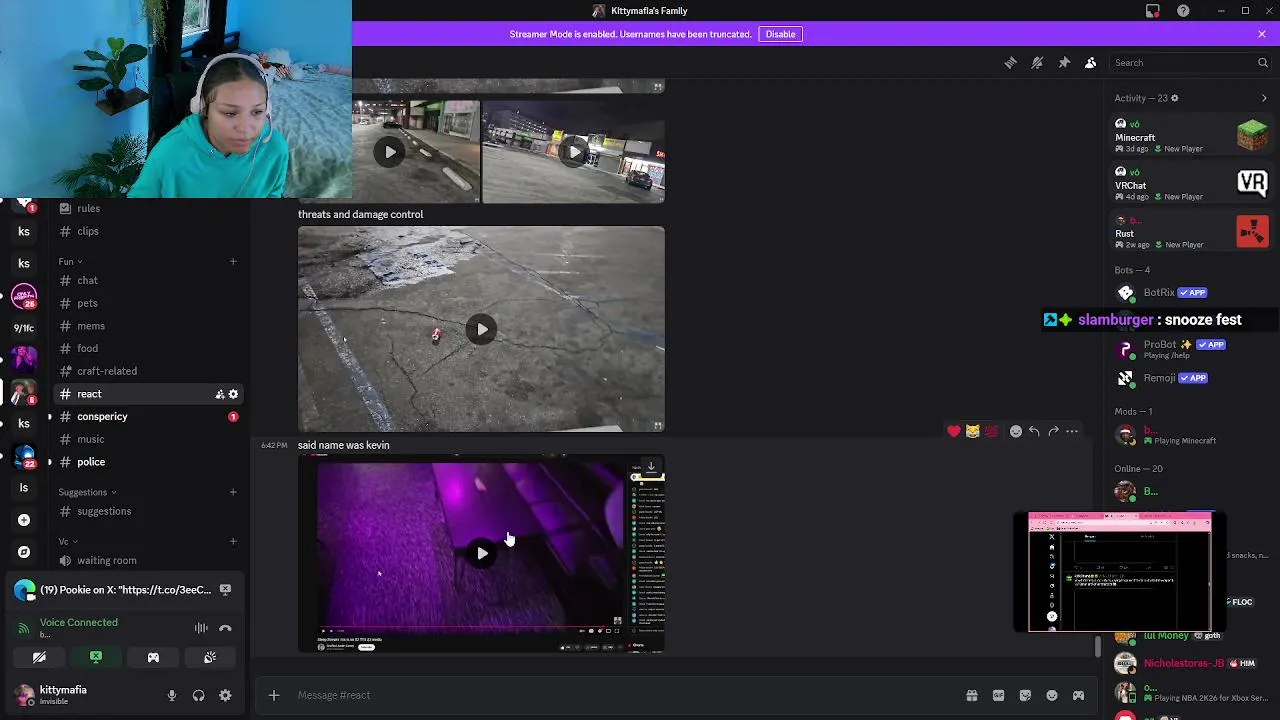Toggle noise suppression waveform icon
The width and height of the screenshot is (1280, 720).
(x=201, y=628)
